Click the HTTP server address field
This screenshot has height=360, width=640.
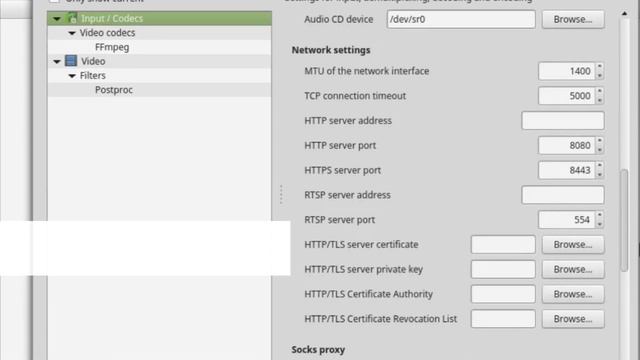point(563,121)
